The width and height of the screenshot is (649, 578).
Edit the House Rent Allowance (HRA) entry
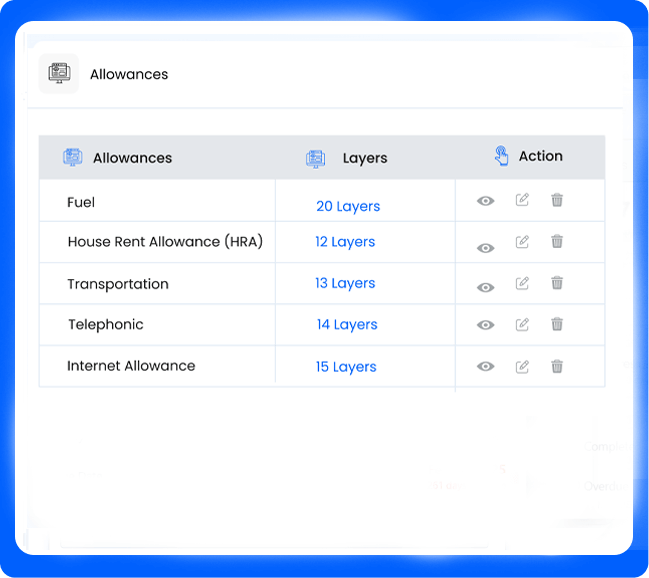[x=522, y=241]
